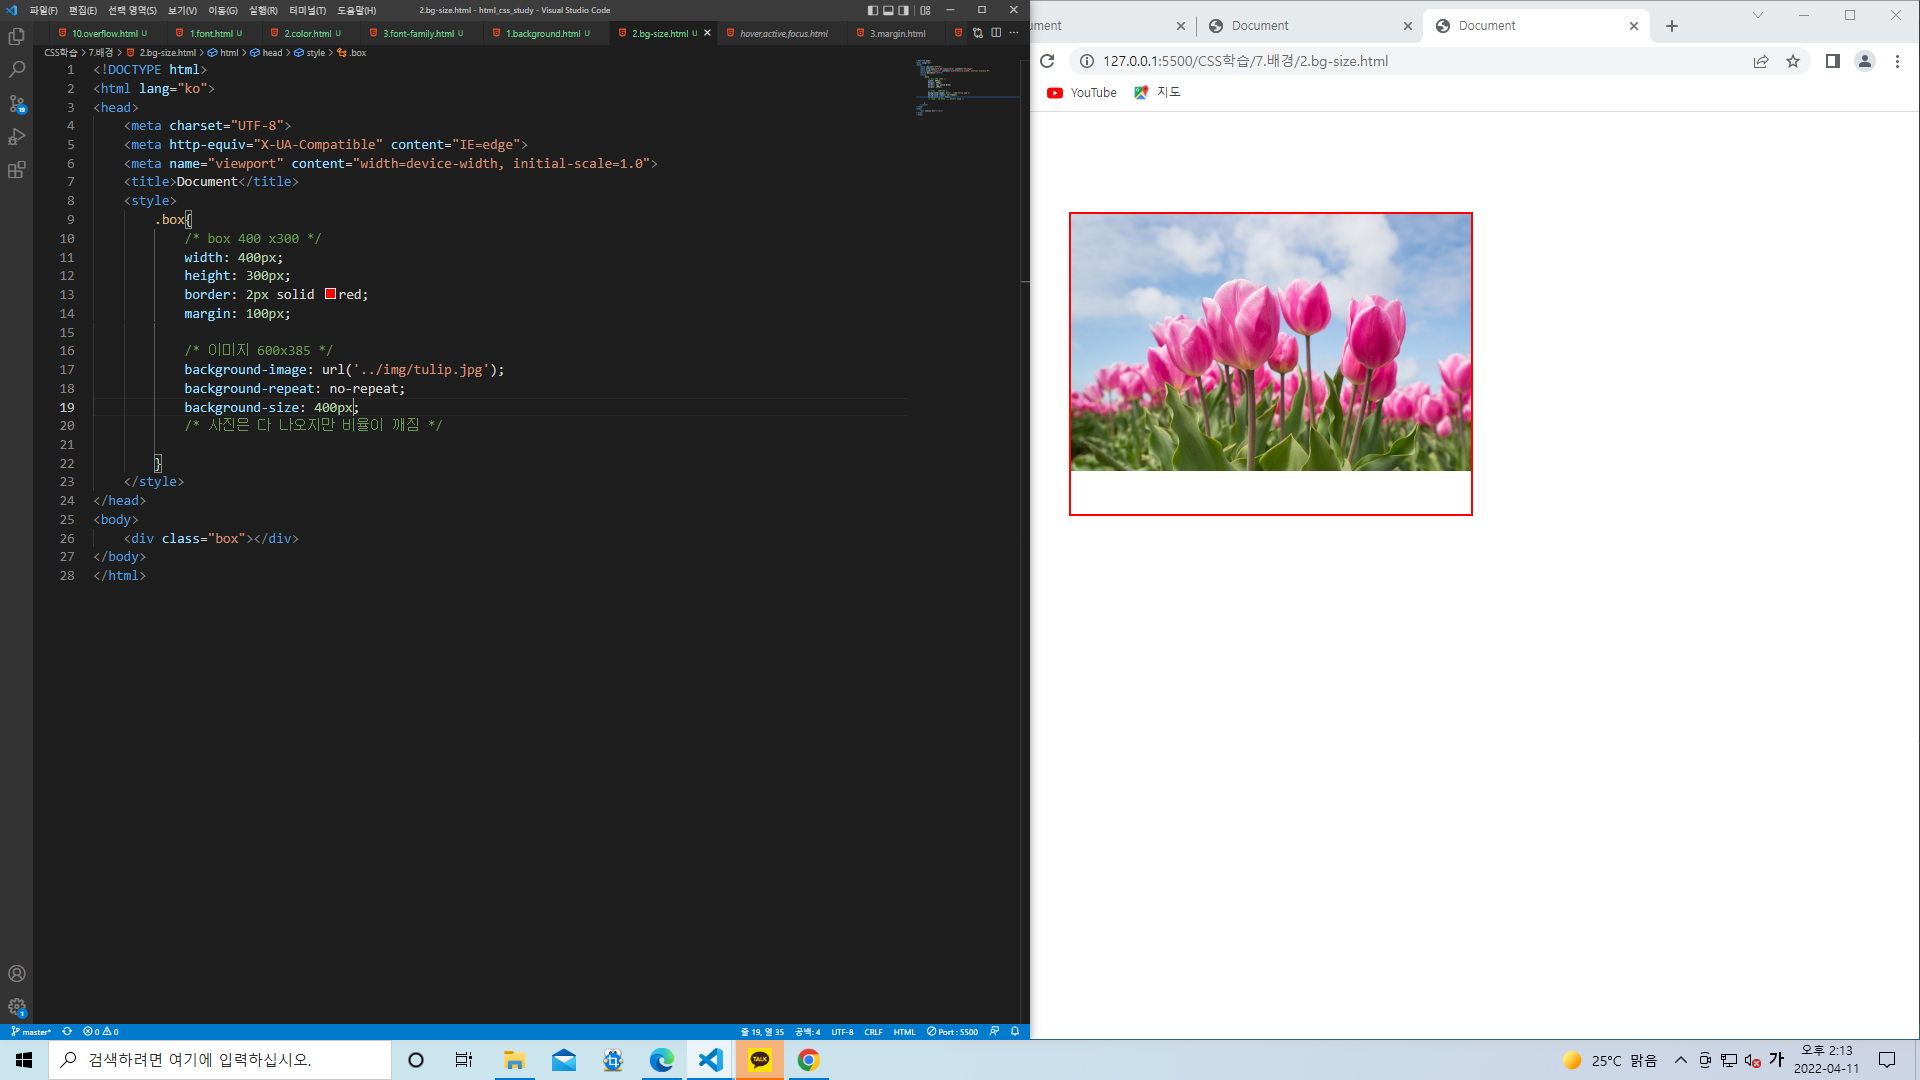Split the editor to the right
Image resolution: width=1920 pixels, height=1080 pixels.
[996, 33]
